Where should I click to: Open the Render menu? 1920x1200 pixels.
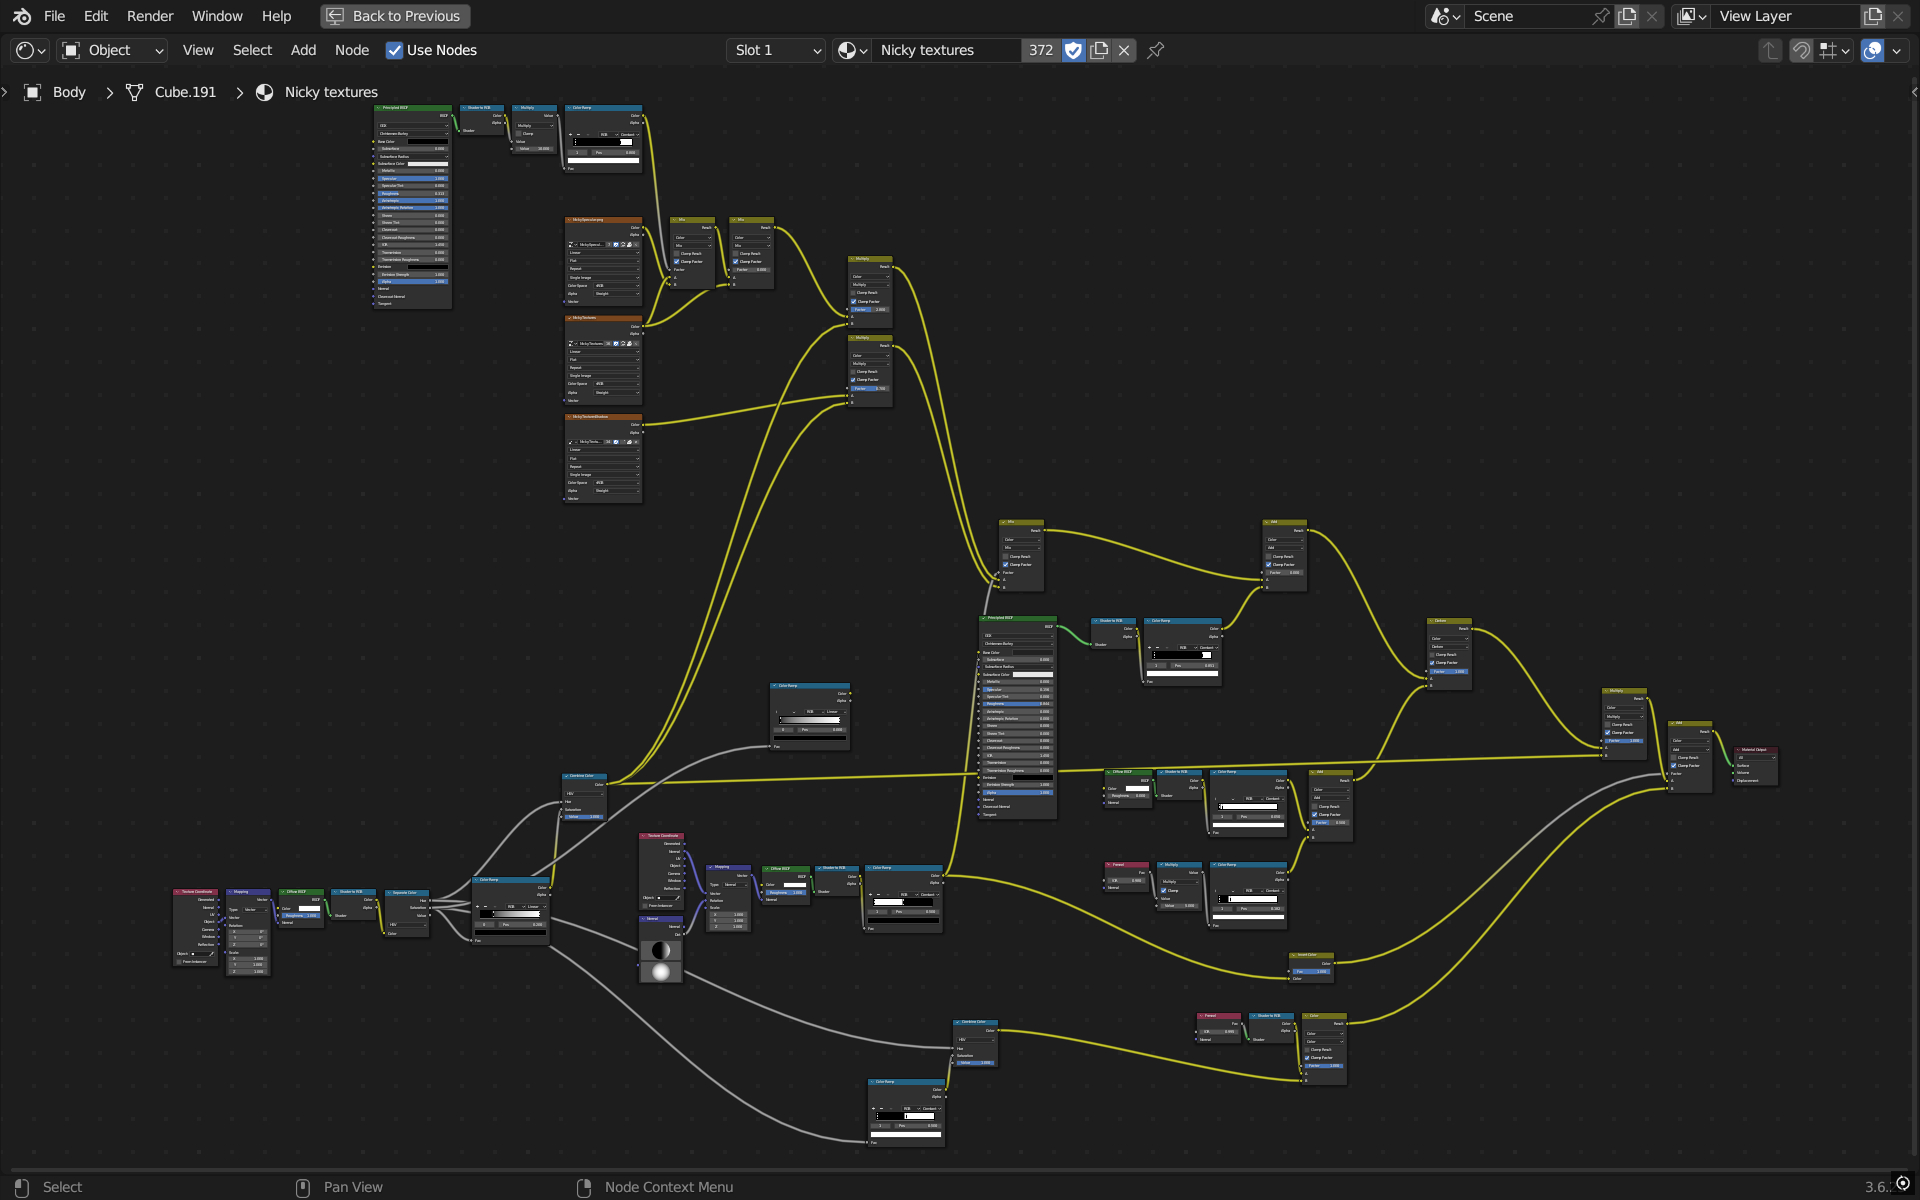pyautogui.click(x=150, y=16)
